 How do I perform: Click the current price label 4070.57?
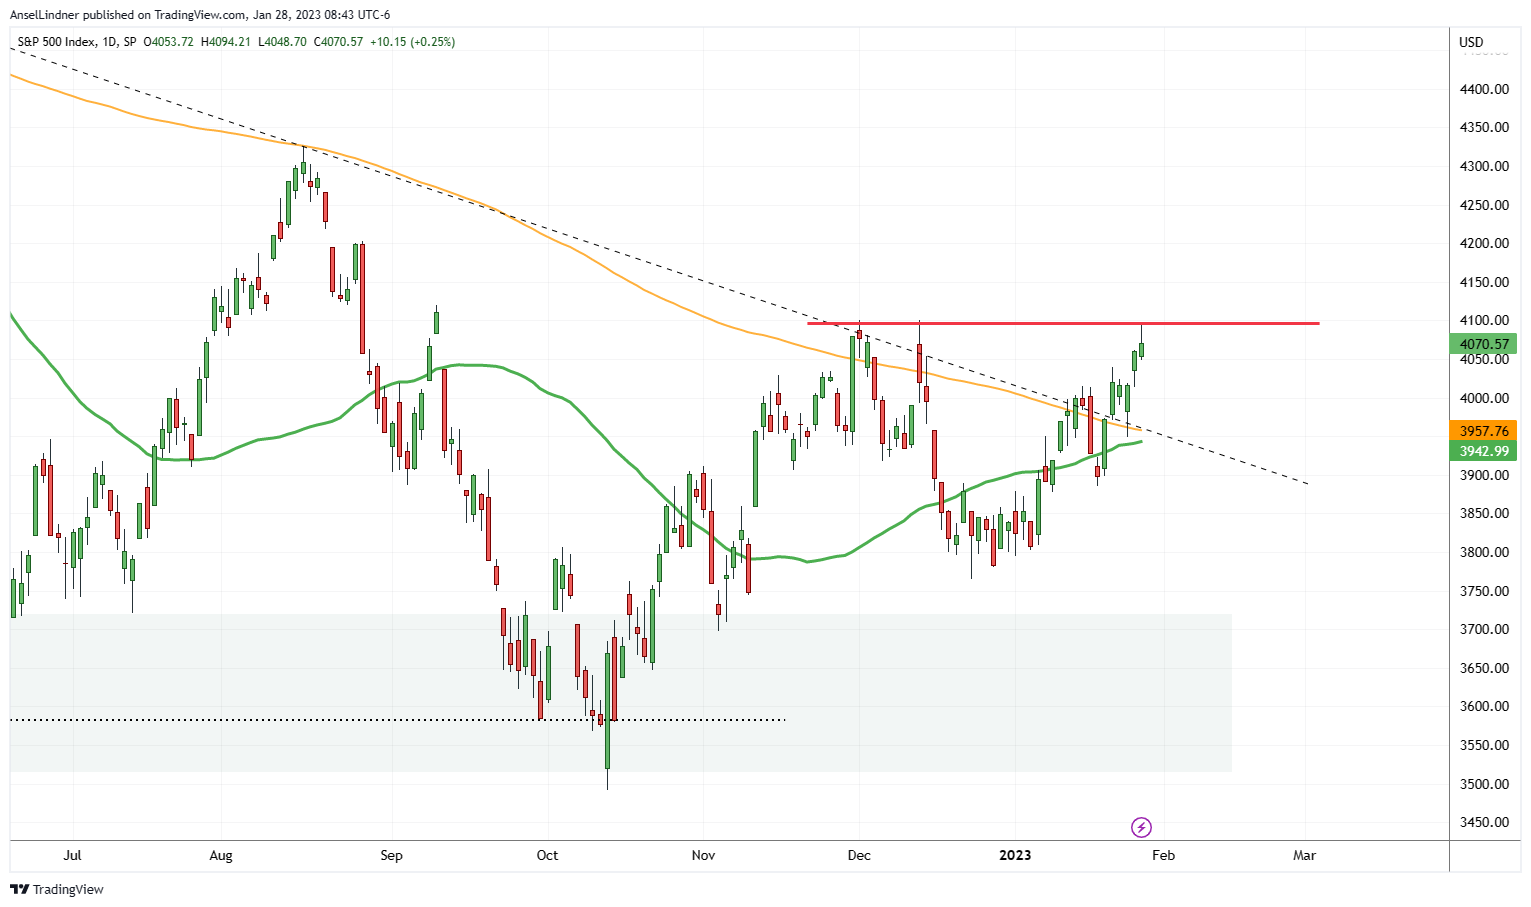(1484, 344)
